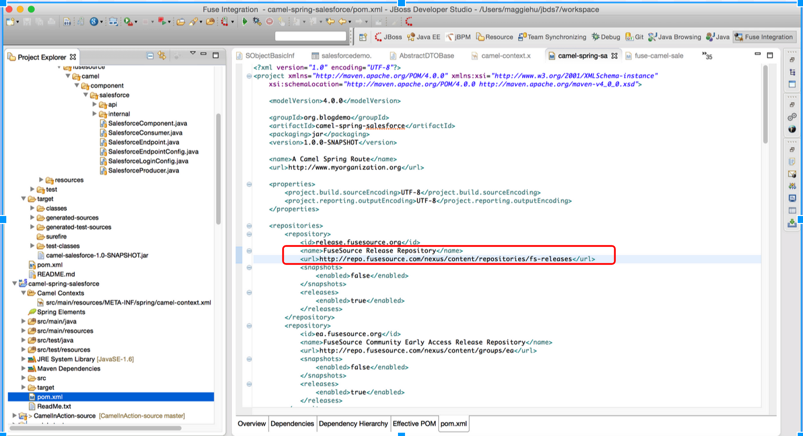Open the salesforcedemo editor tab

pyautogui.click(x=342, y=56)
